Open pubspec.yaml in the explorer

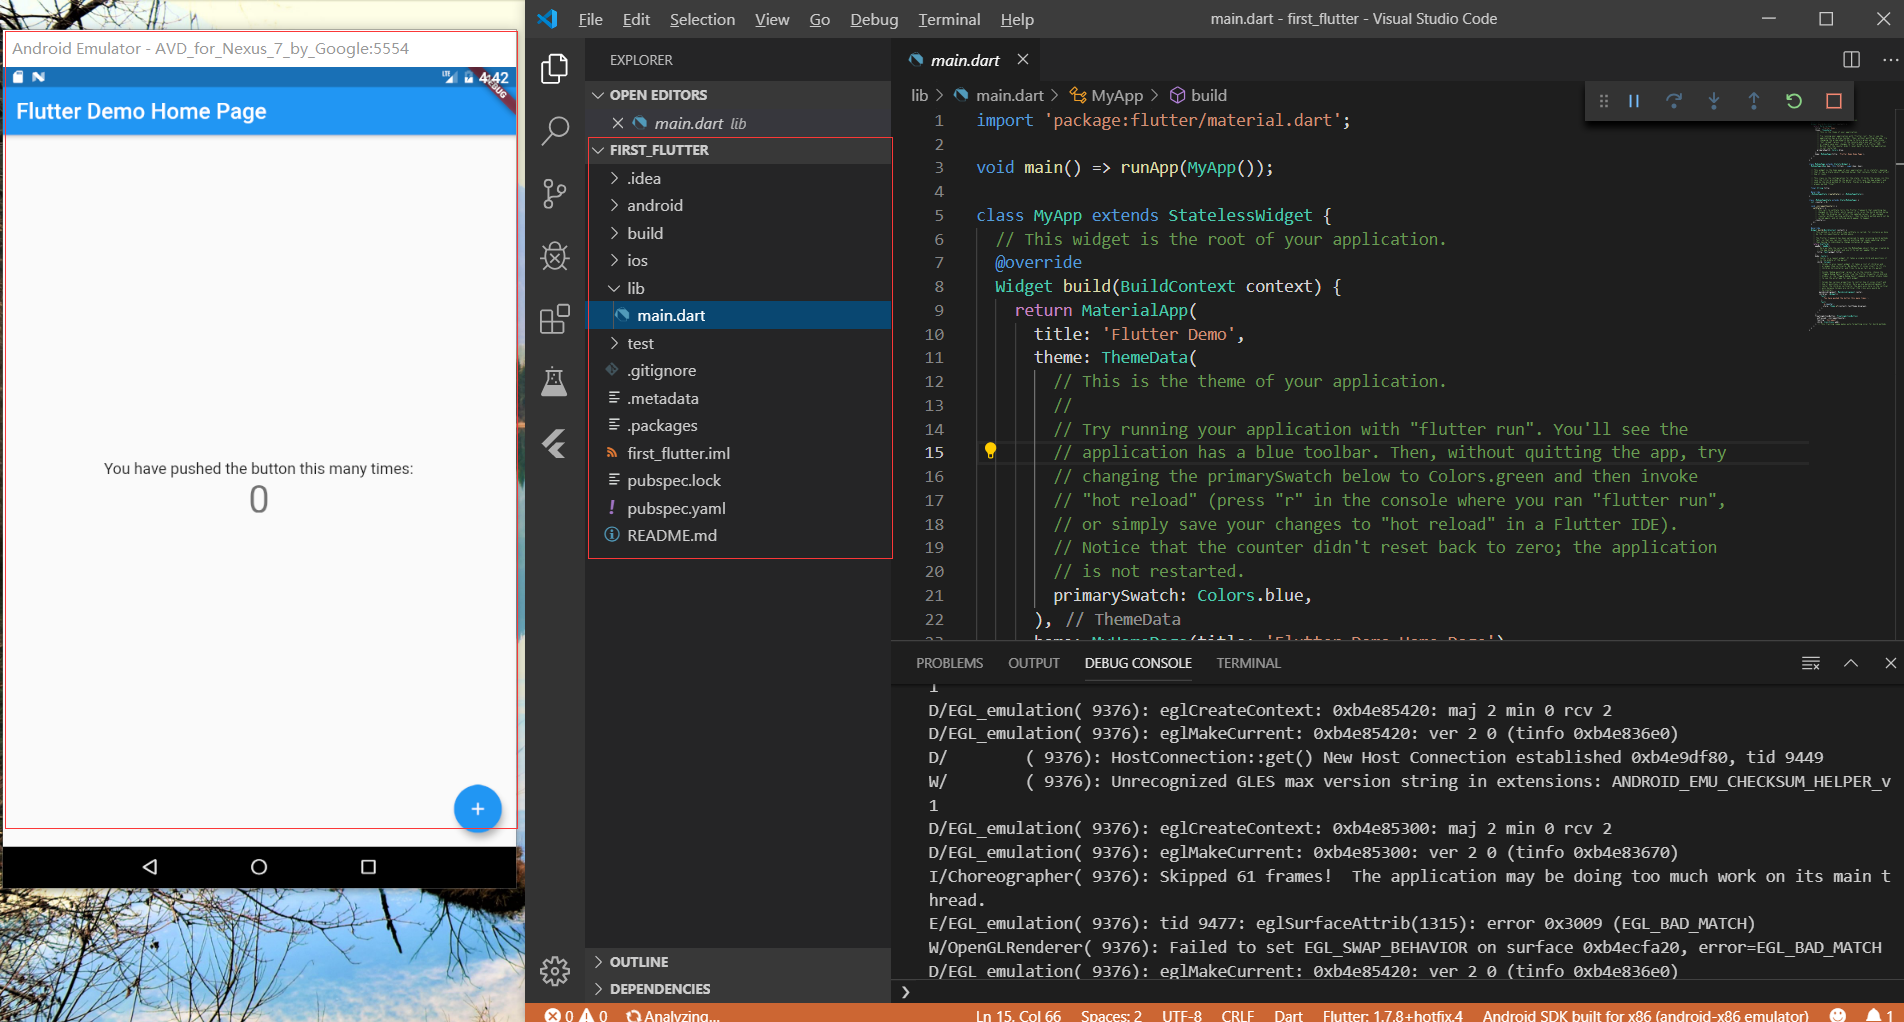click(x=740, y=508)
